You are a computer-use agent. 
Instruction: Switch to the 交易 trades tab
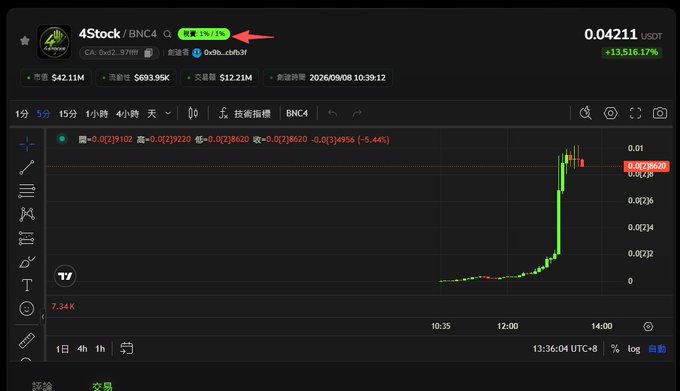click(x=102, y=386)
